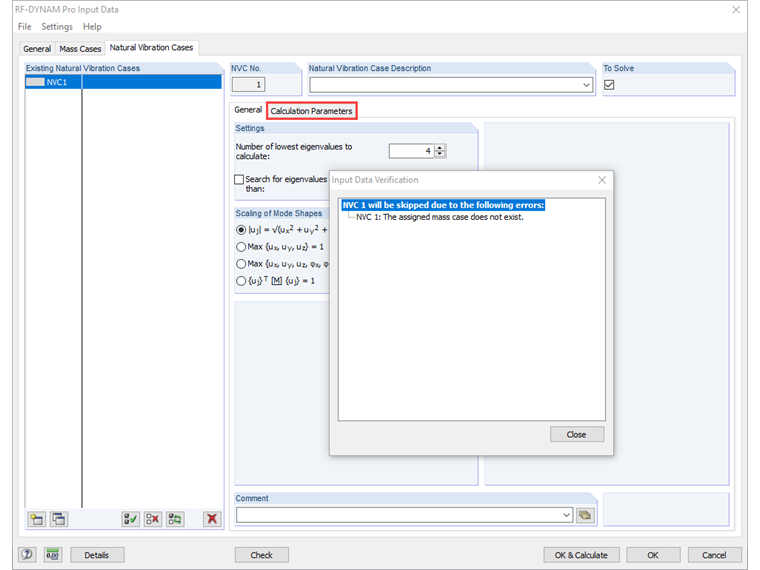
Task: Enable Search for eigenvalues checkbox
Action: click(x=239, y=179)
